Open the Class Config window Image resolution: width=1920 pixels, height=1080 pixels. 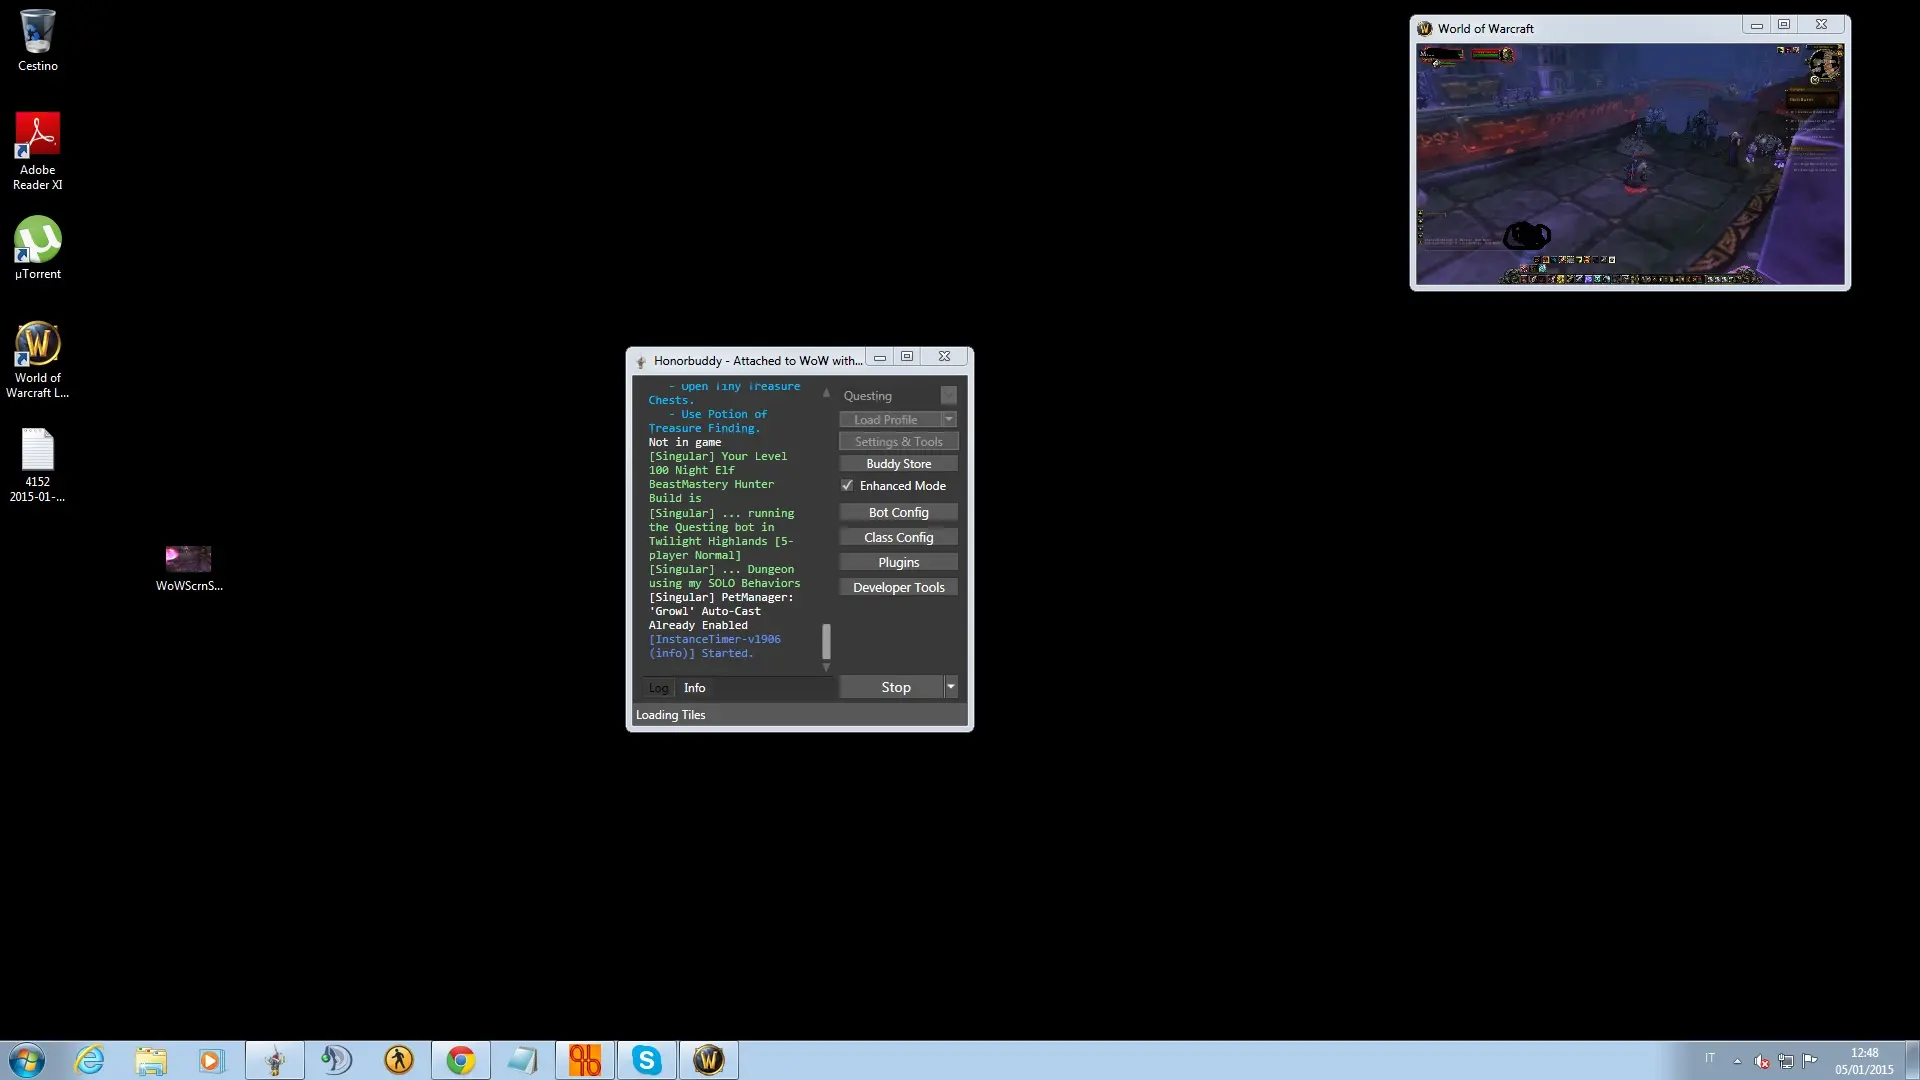coord(898,538)
